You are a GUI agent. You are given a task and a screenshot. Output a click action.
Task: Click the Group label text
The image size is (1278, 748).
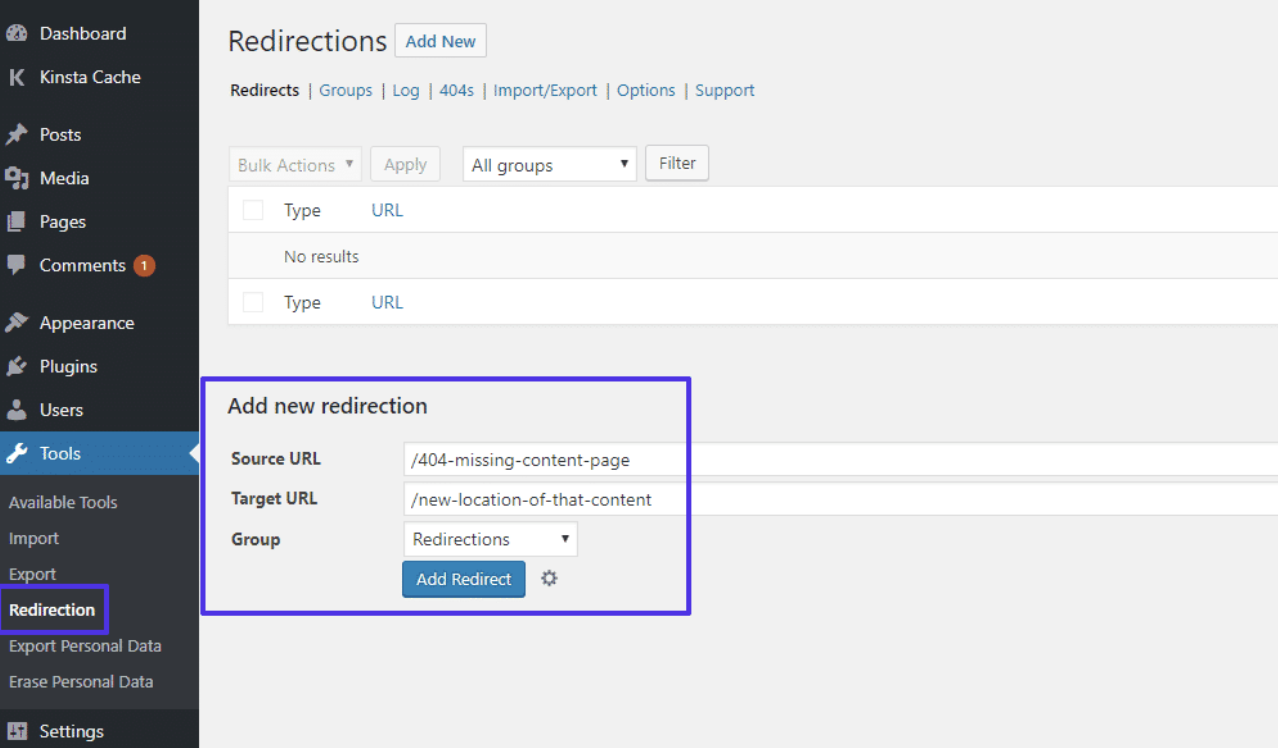click(255, 539)
